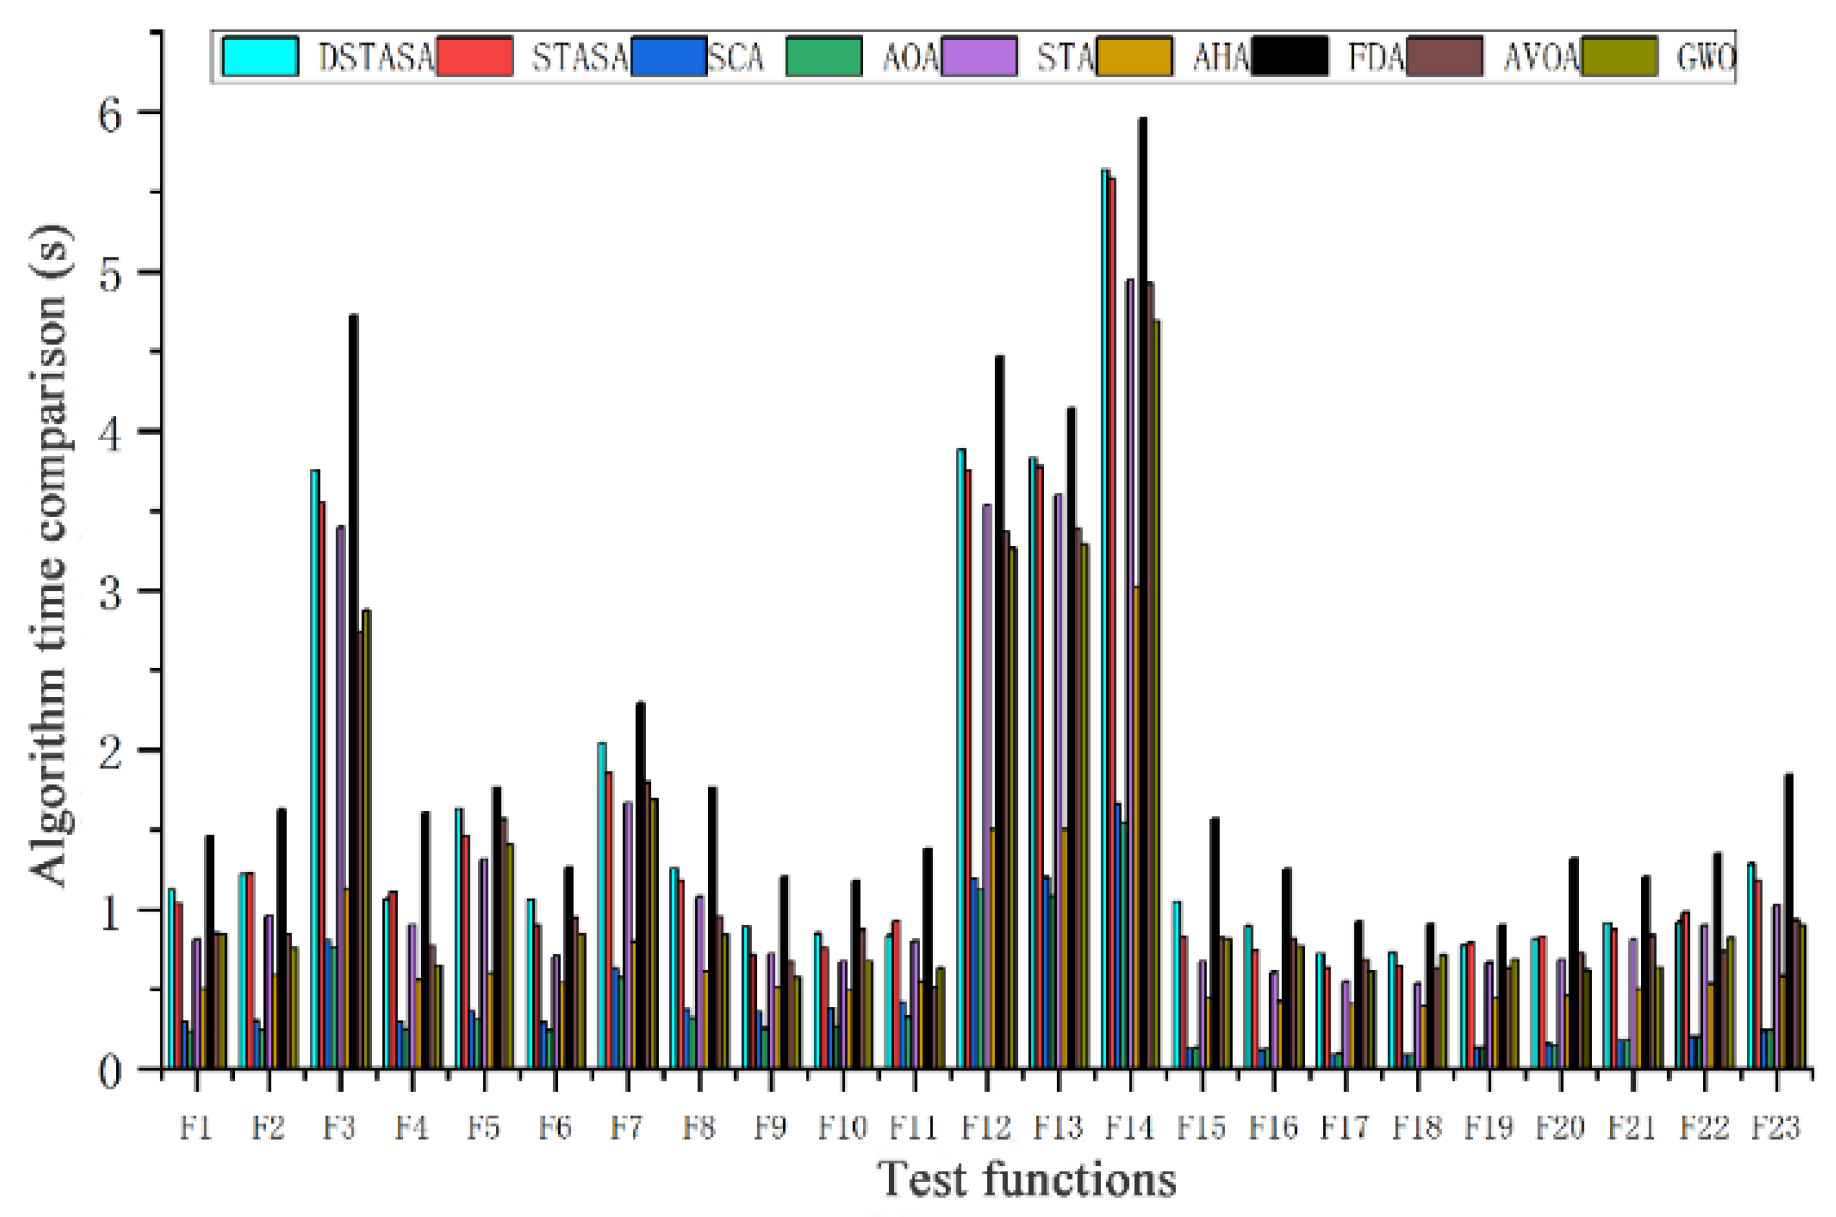The width and height of the screenshot is (1836, 1217).
Task: Select the green AOA legend swatch
Action: [x=824, y=57]
